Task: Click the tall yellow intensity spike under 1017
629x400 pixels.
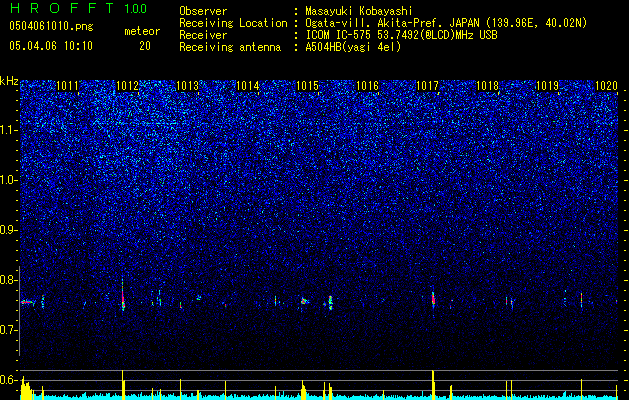Action: click(433, 385)
